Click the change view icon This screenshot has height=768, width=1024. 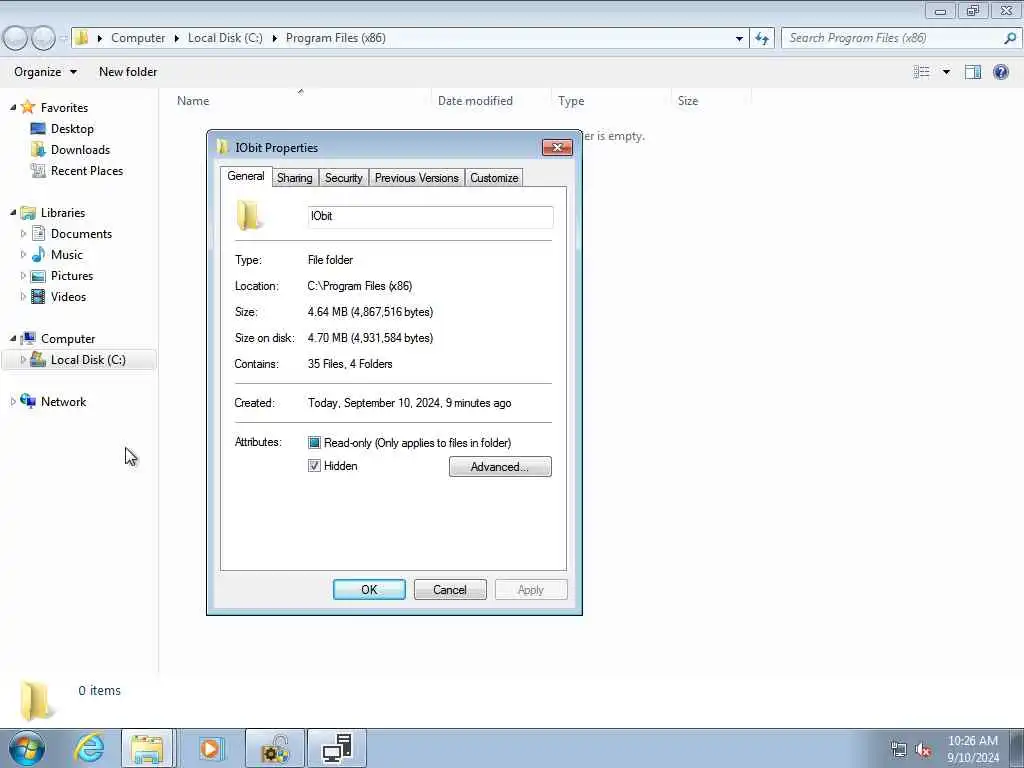921,72
